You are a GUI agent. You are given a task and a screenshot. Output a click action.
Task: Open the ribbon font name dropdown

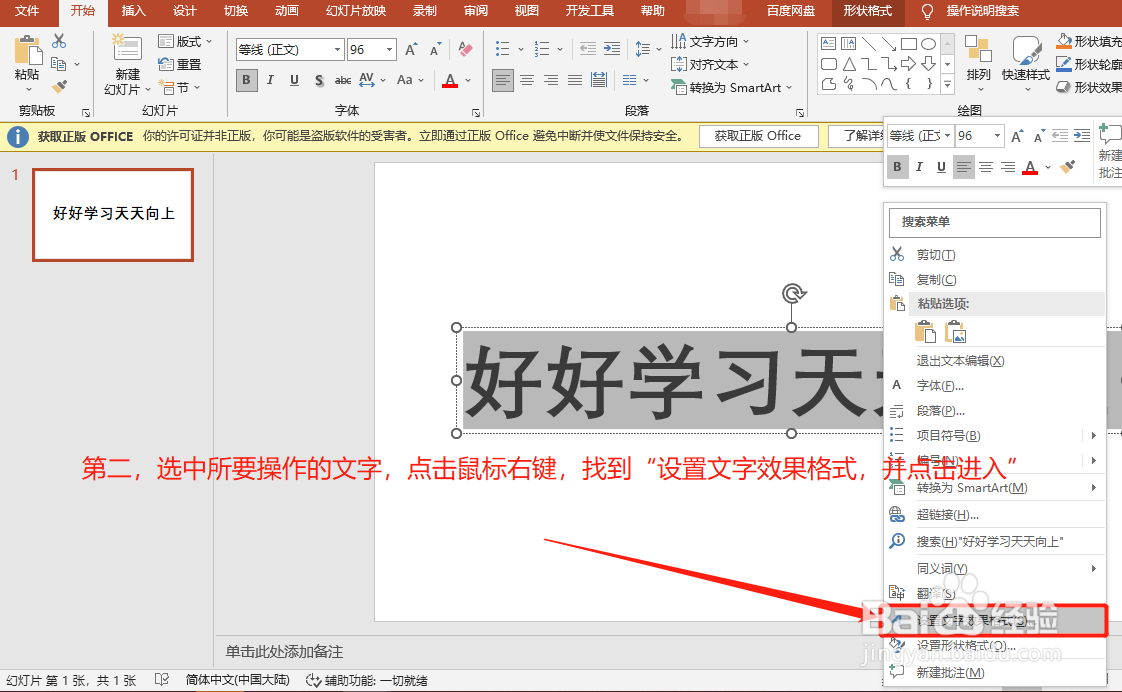(x=337, y=49)
